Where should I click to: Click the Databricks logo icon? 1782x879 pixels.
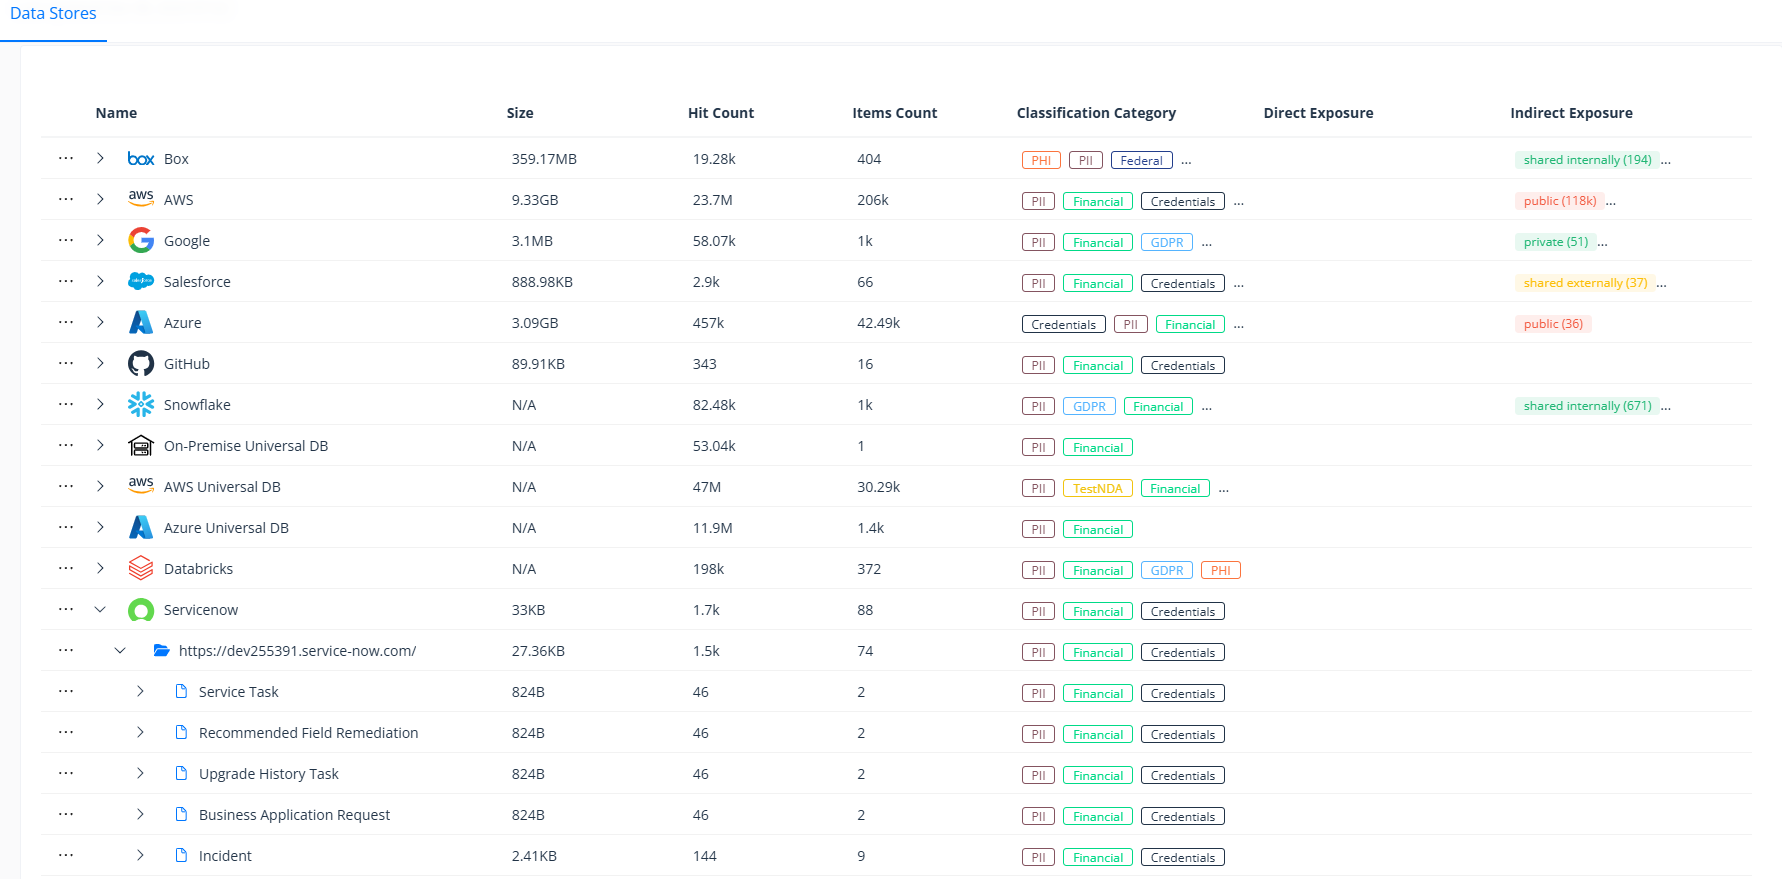pyautogui.click(x=141, y=568)
